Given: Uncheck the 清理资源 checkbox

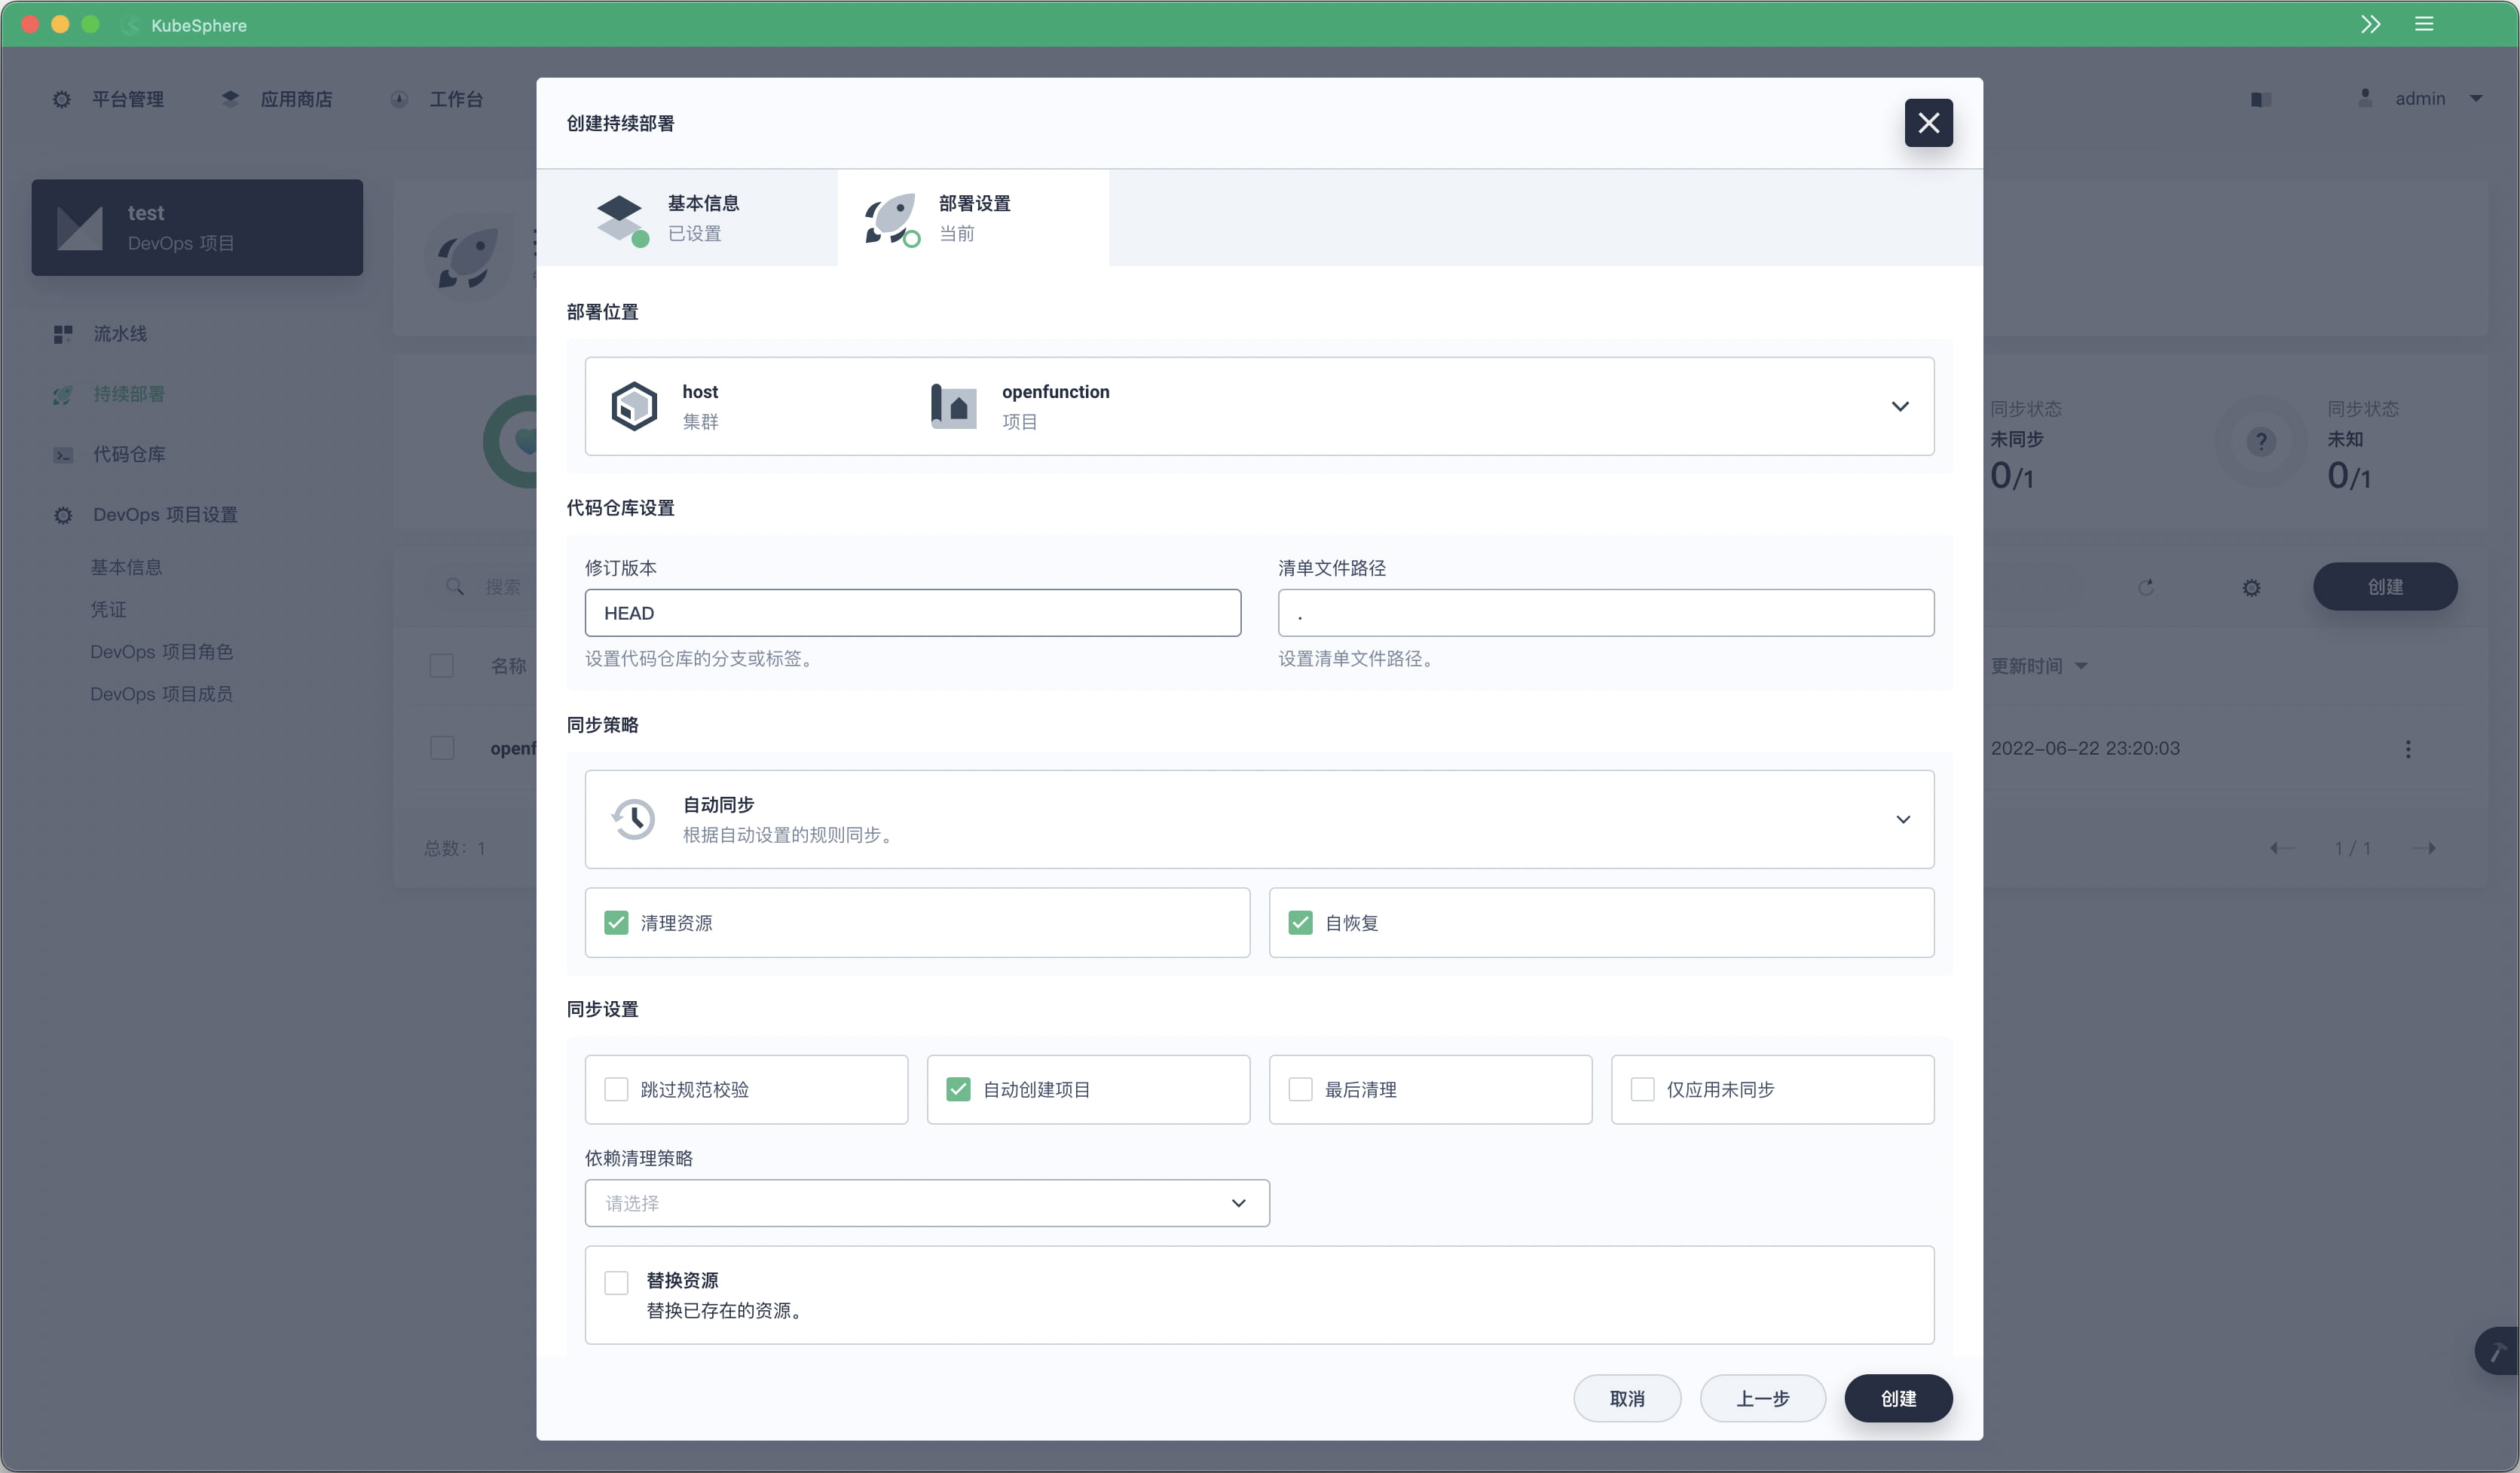Looking at the screenshot, I should click(616, 923).
